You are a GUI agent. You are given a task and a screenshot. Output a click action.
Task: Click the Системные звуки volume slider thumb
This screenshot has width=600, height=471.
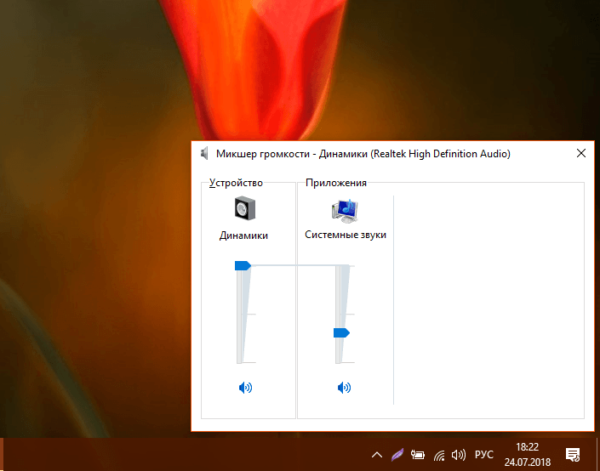point(341,333)
